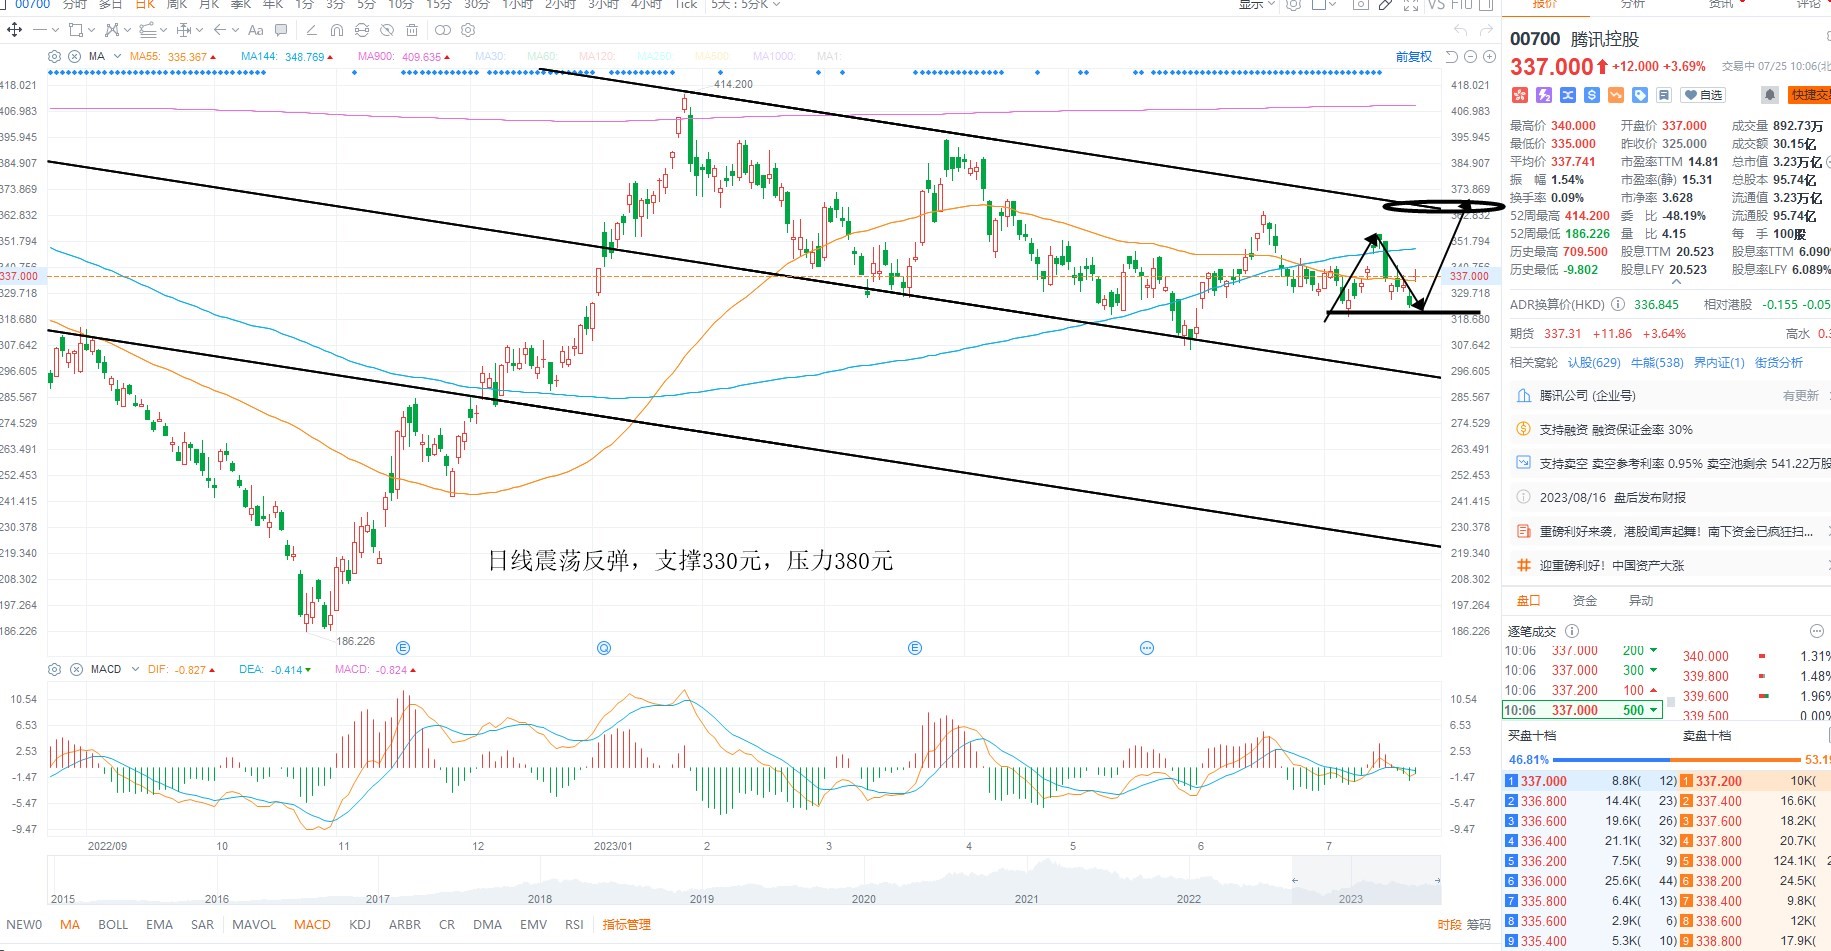Open 腾讯公司 (企业号) profile row
The image size is (1831, 951).
click(x=1666, y=396)
